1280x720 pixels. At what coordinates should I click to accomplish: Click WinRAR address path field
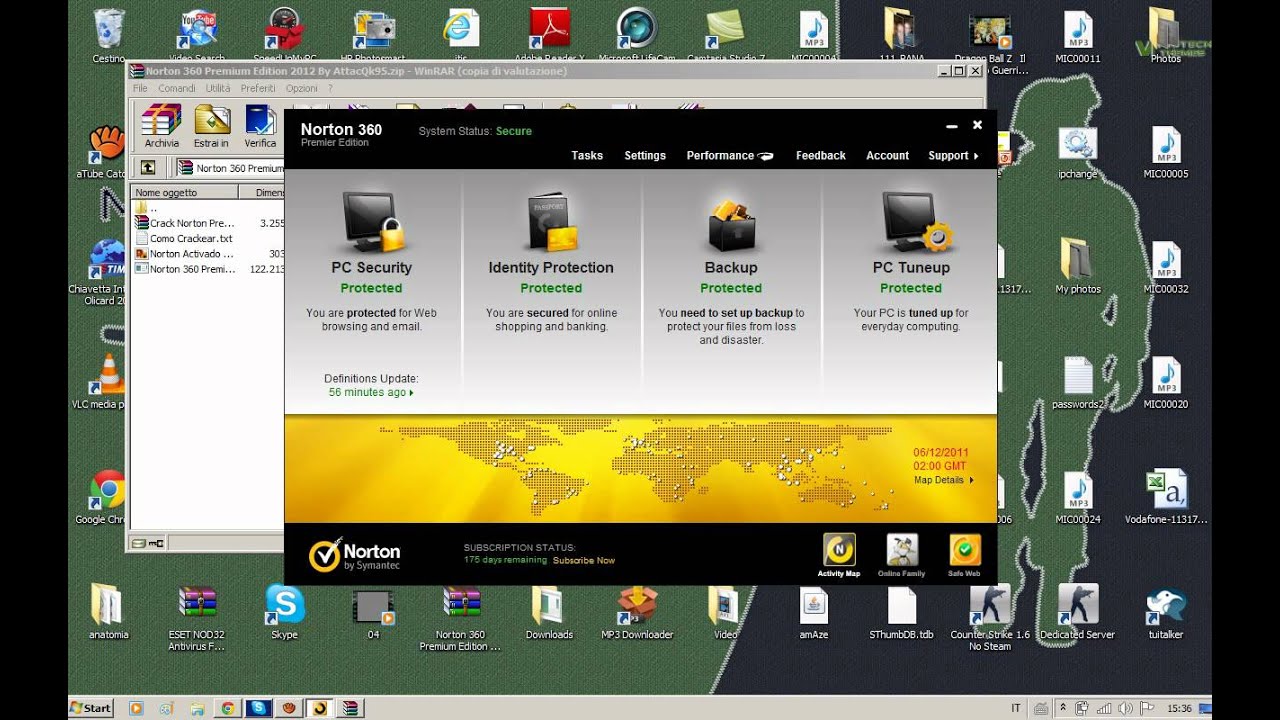230,168
